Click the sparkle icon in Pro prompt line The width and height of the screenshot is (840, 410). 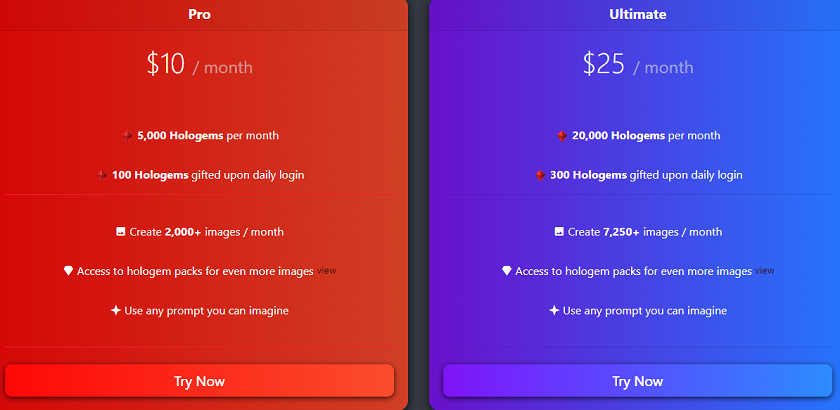[115, 310]
